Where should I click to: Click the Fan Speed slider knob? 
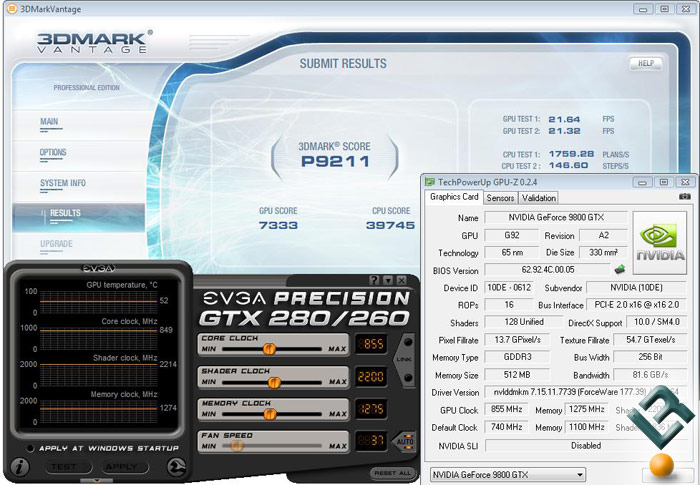coord(237,446)
